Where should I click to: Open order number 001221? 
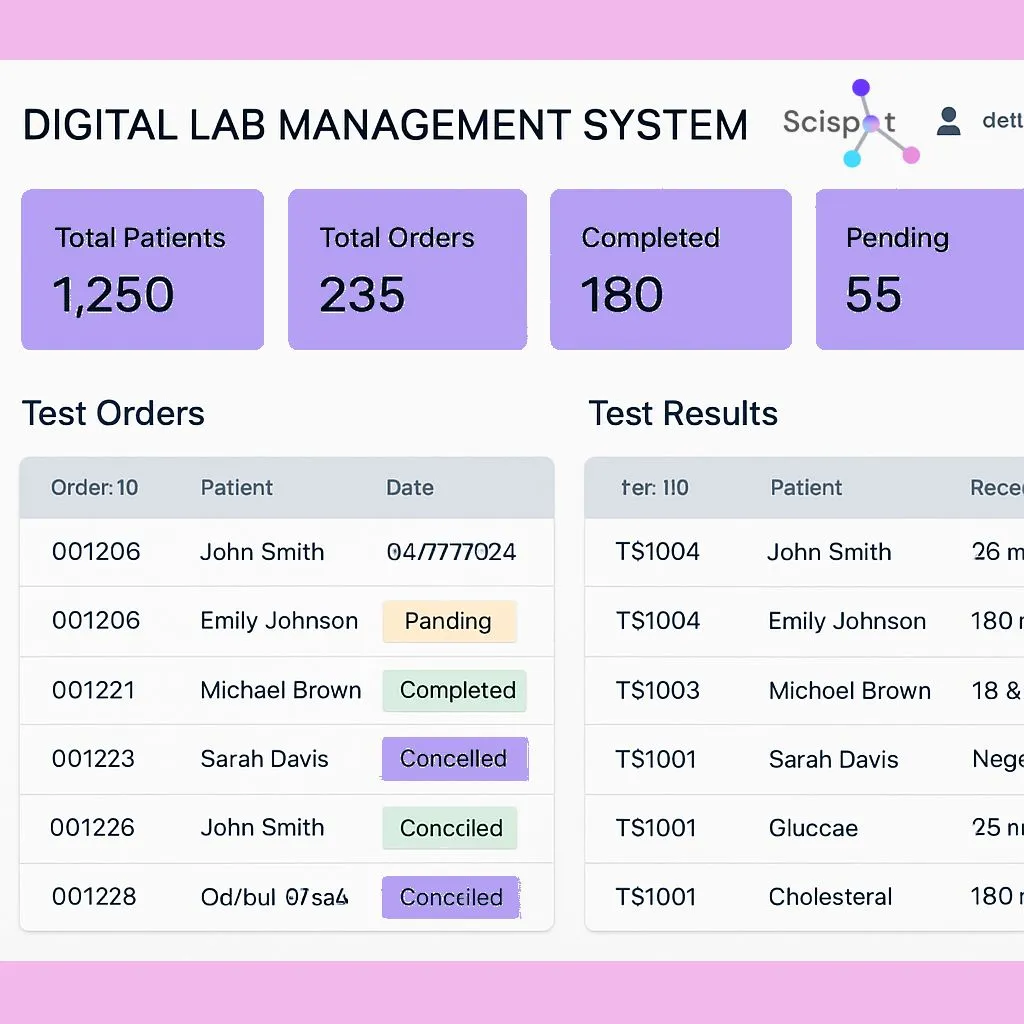93,690
